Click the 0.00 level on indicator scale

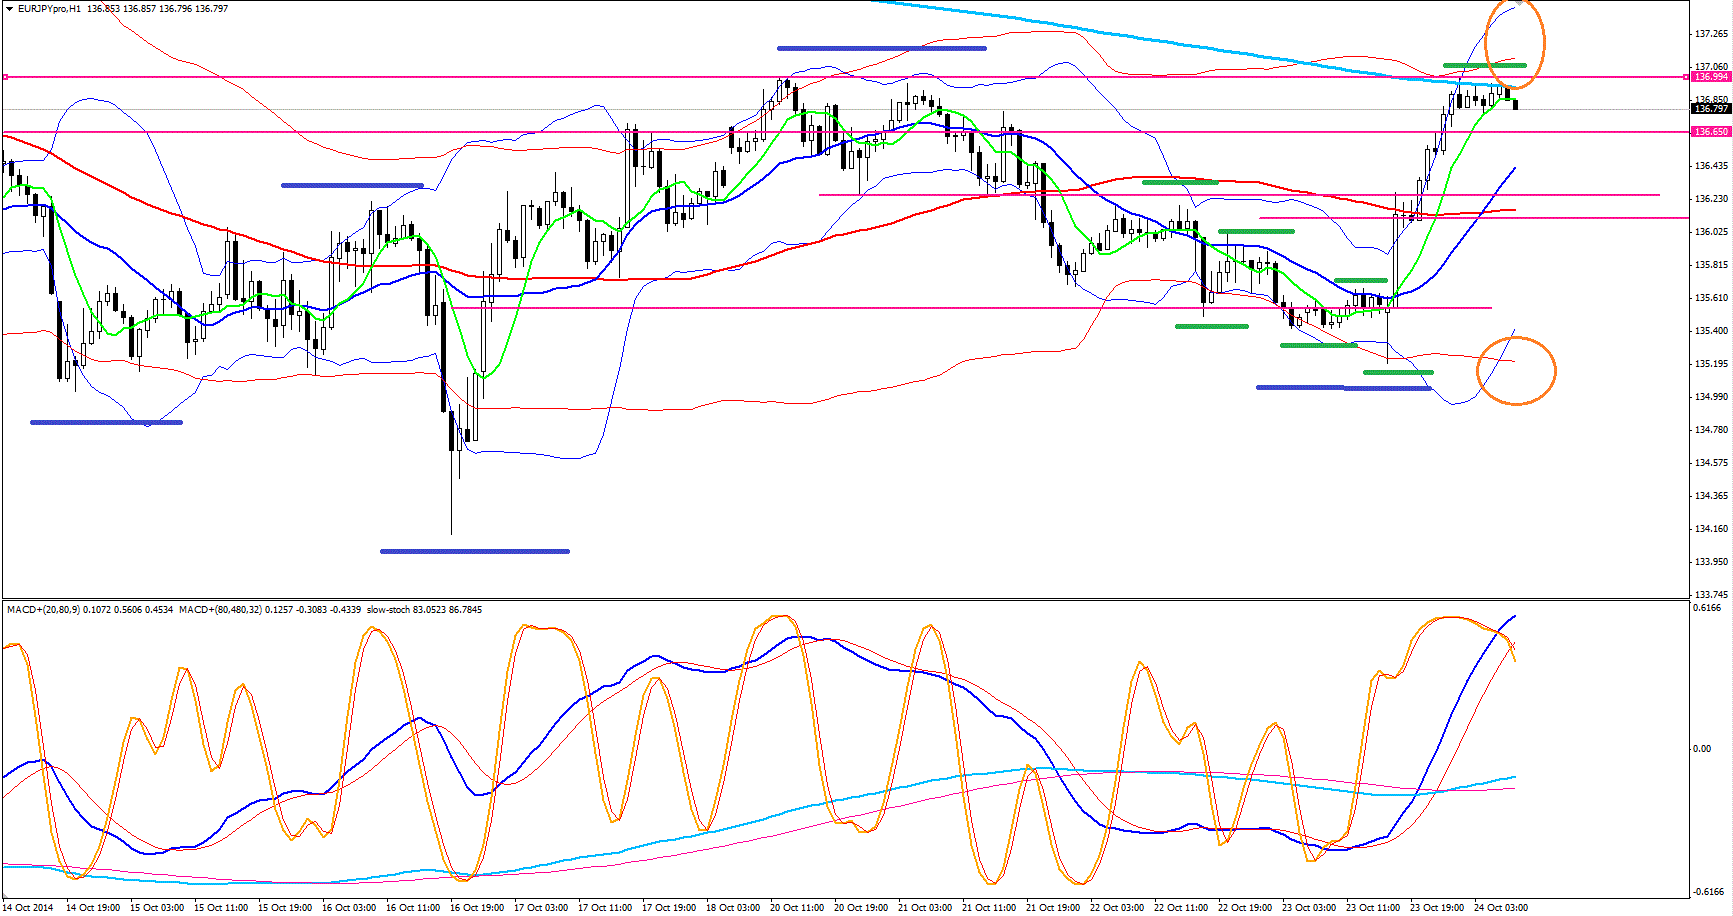click(1701, 749)
